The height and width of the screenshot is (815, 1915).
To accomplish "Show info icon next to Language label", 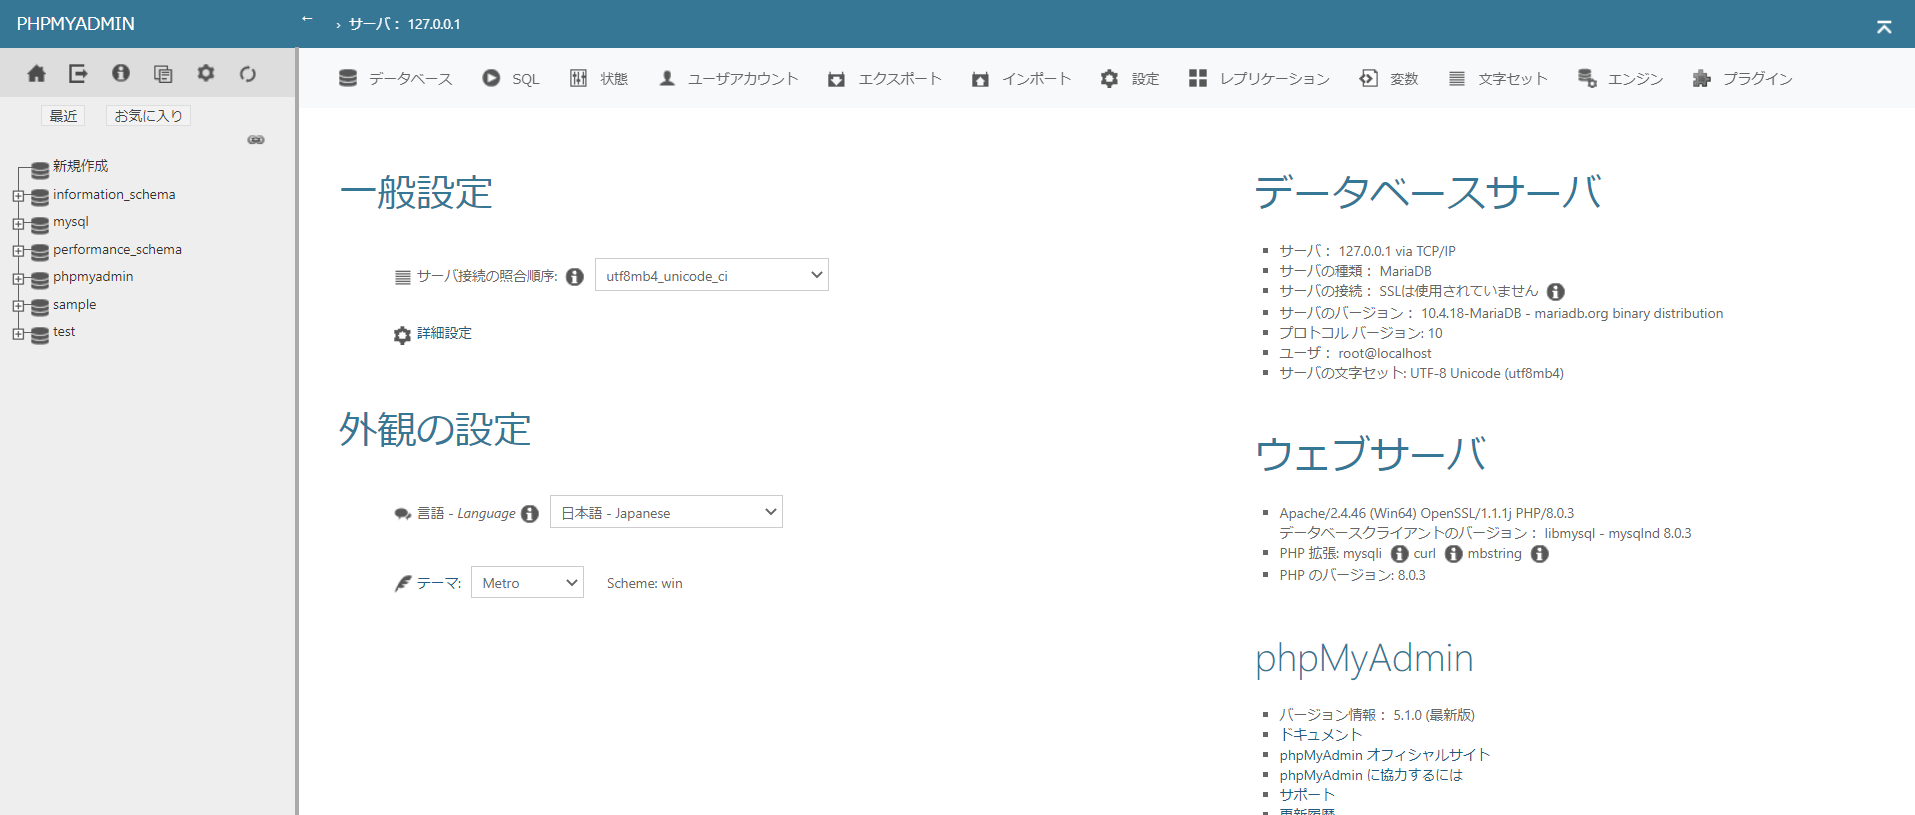I will tap(530, 514).
